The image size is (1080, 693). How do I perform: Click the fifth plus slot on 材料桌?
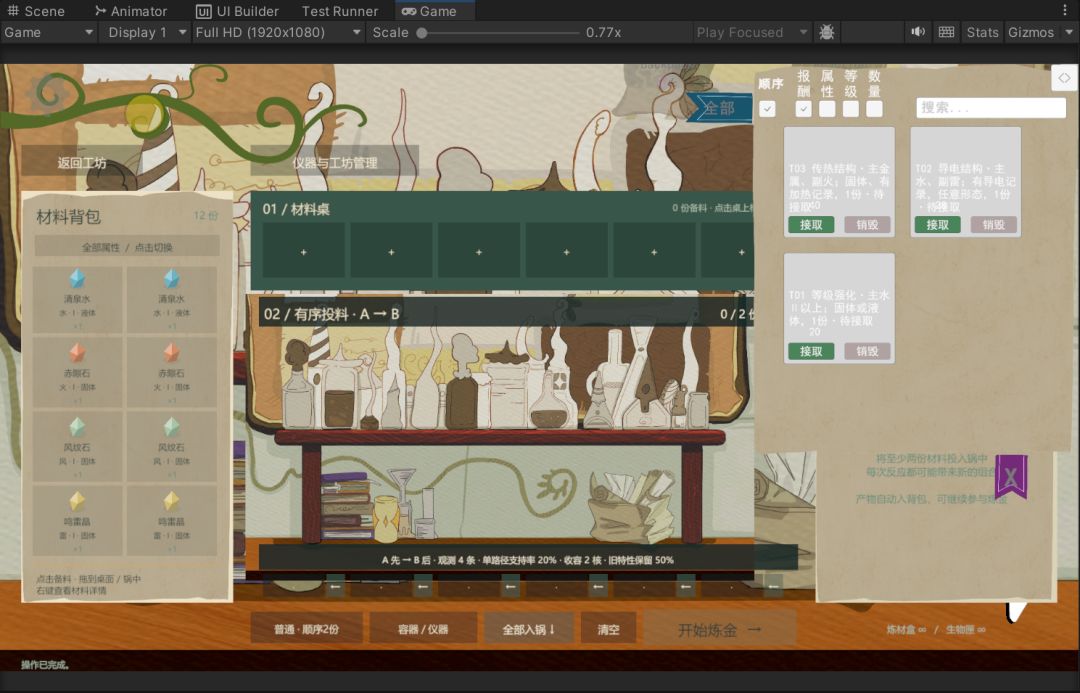point(654,252)
